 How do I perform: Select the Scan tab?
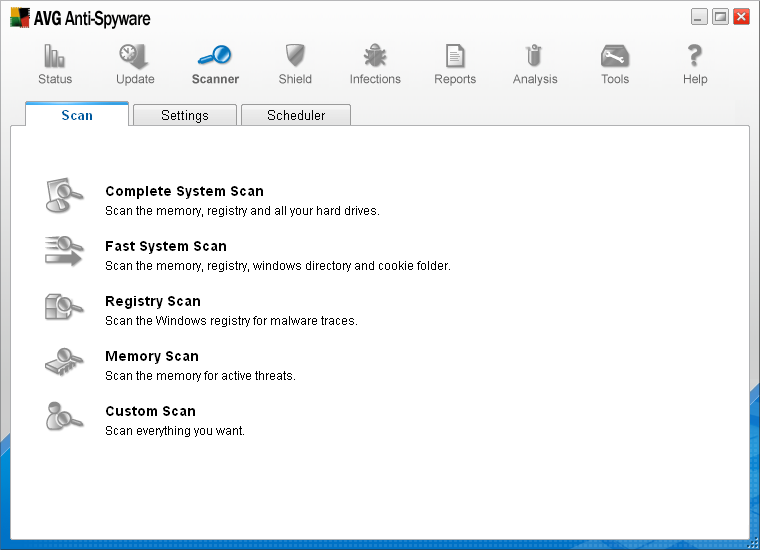[77, 115]
